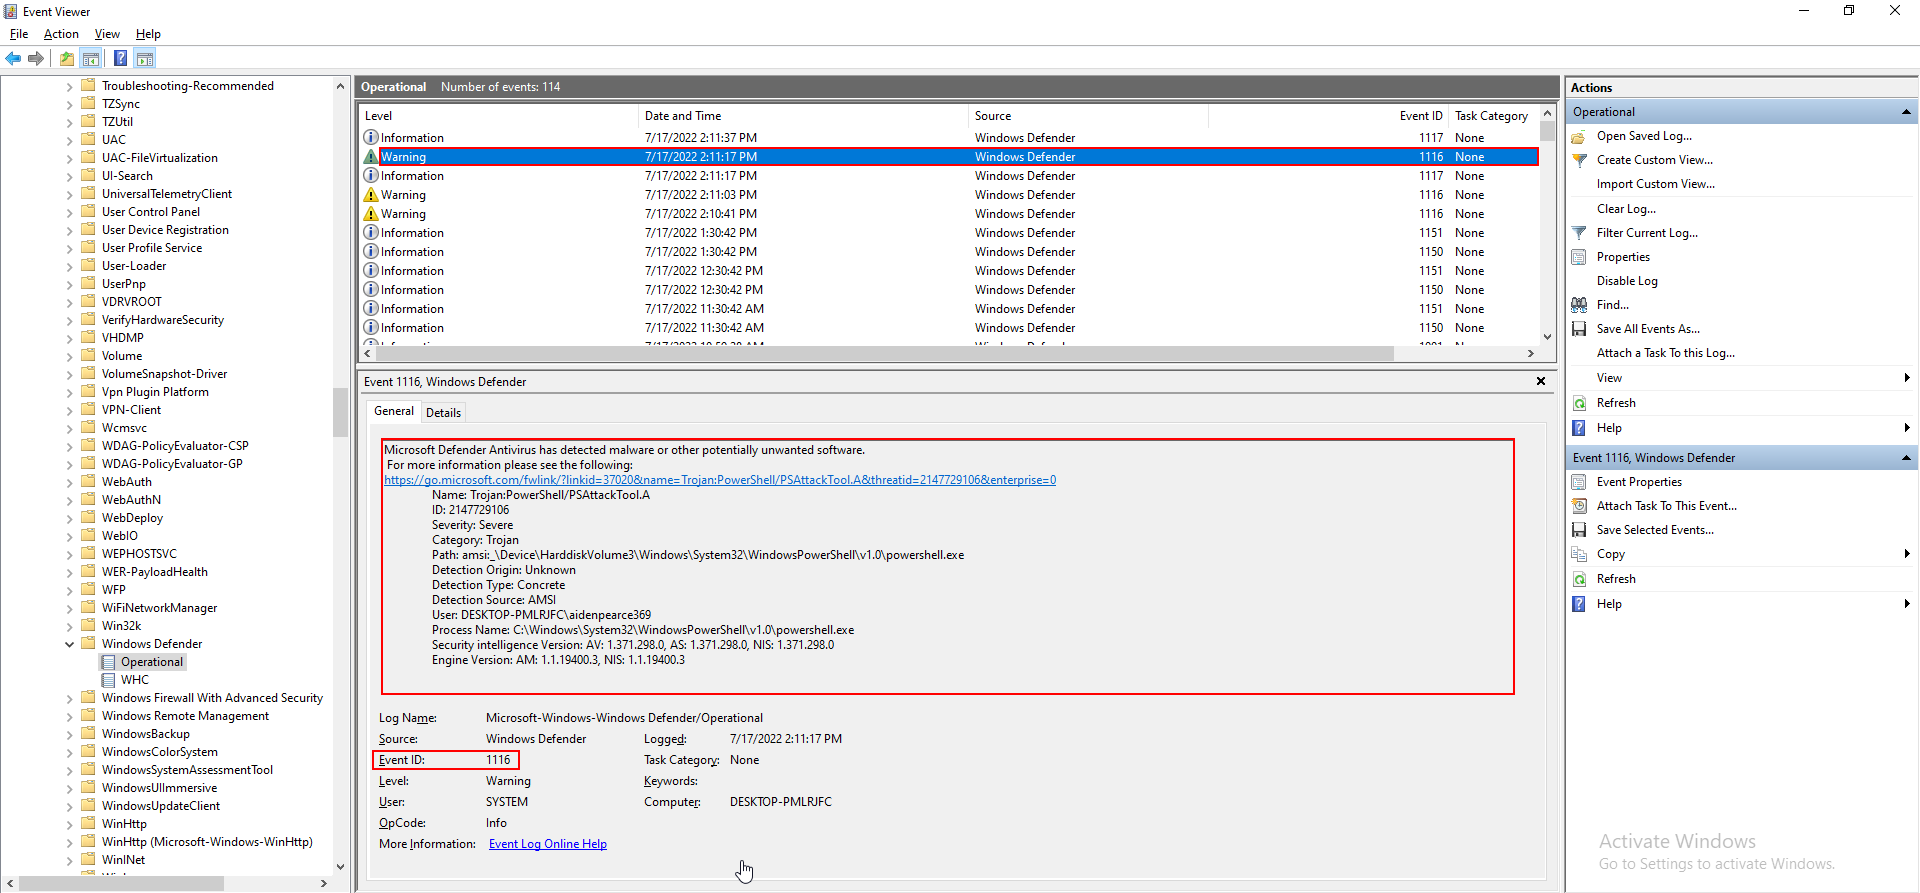The height and width of the screenshot is (893, 1920).
Task: Open the Action menu
Action: point(61,34)
